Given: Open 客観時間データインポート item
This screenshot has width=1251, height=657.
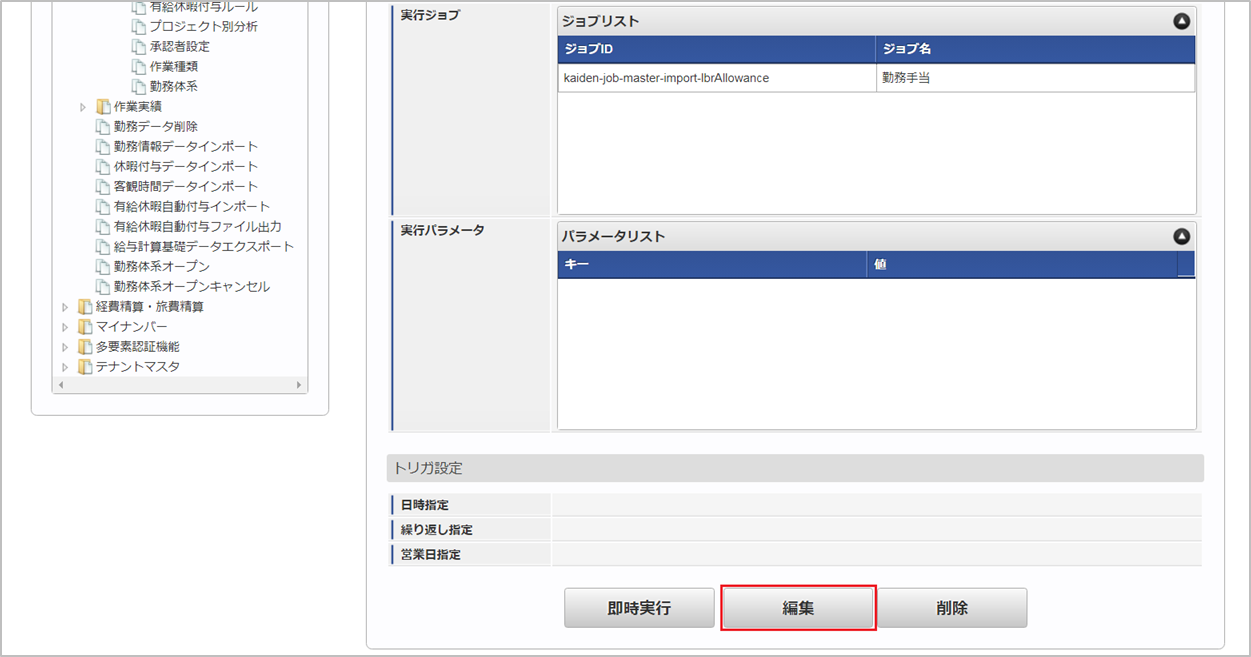Looking at the screenshot, I should 186,187.
